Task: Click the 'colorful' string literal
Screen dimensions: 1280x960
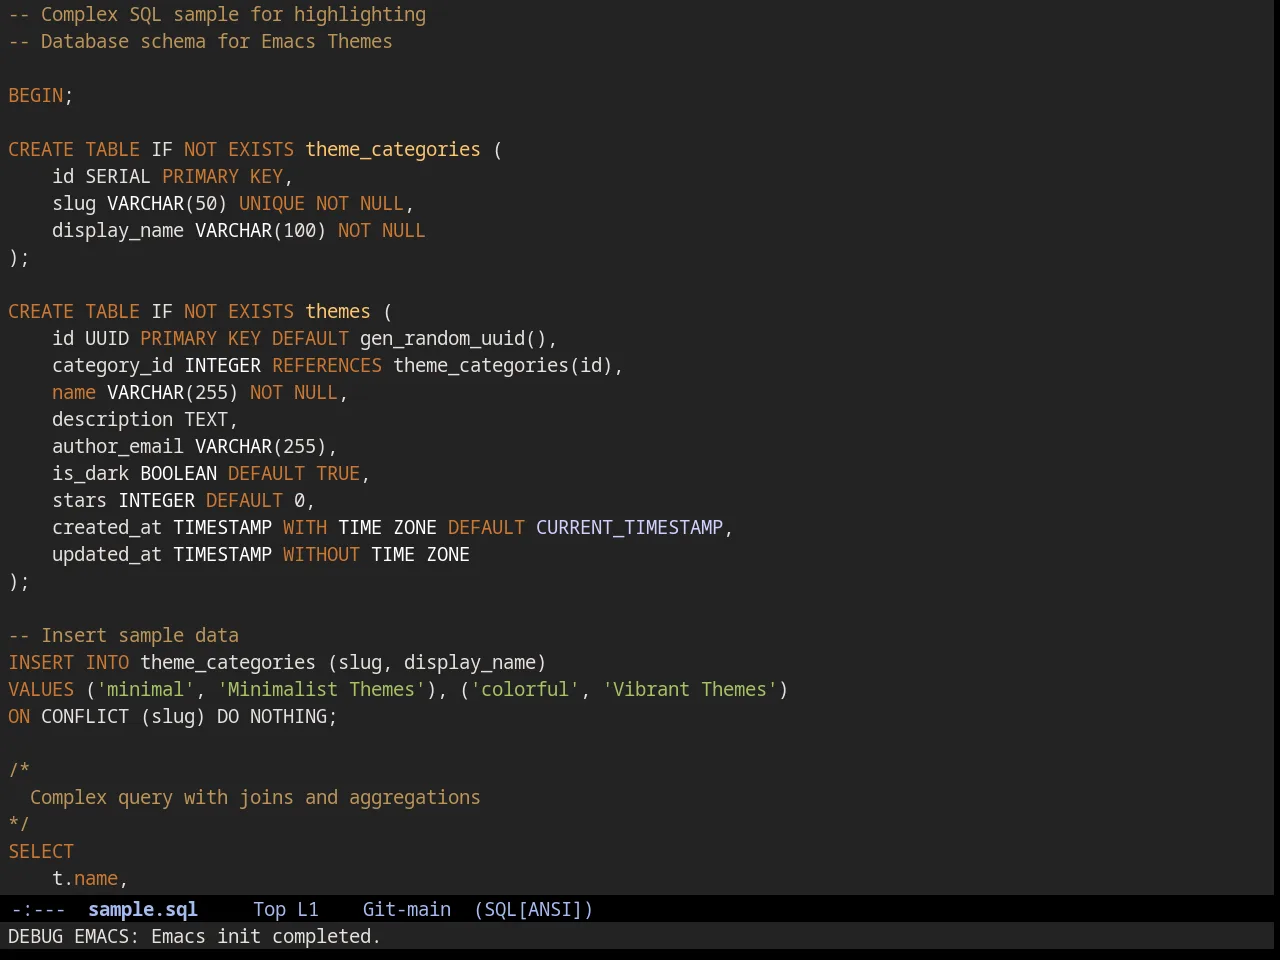Action: coord(525,689)
